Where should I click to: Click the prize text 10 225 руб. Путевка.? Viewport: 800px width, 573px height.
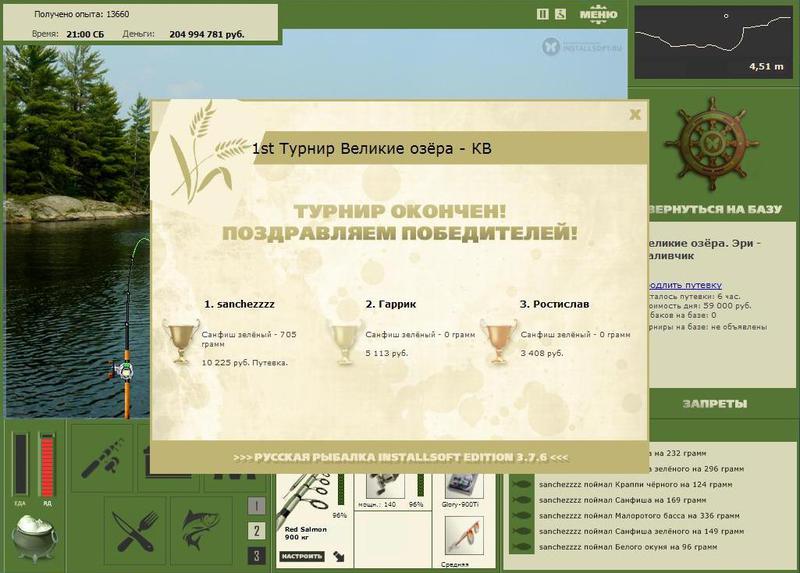245,363
